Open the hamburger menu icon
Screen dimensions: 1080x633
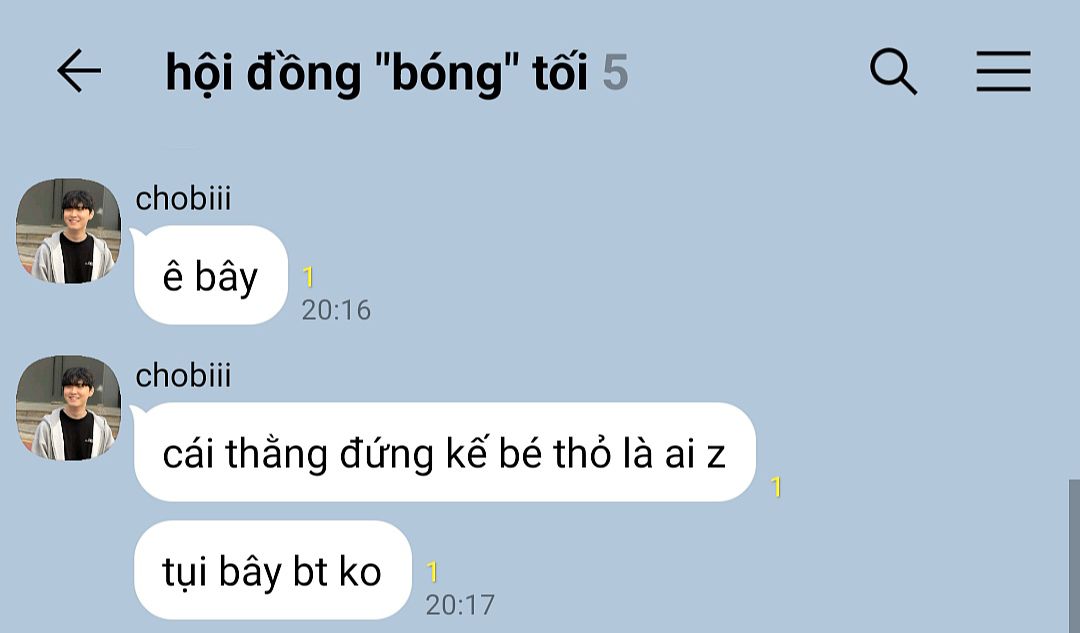1003,71
